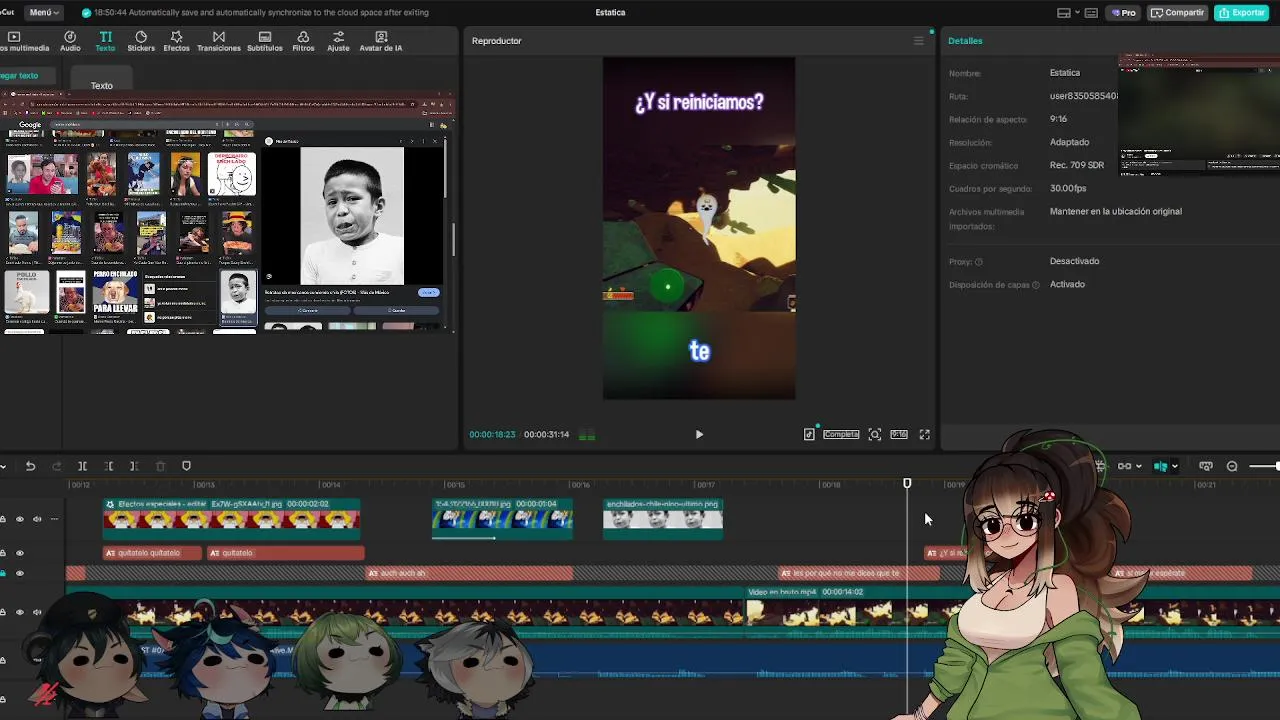Mute the top image track audio
Viewport: 1280px width, 720px height.
click(x=37, y=519)
